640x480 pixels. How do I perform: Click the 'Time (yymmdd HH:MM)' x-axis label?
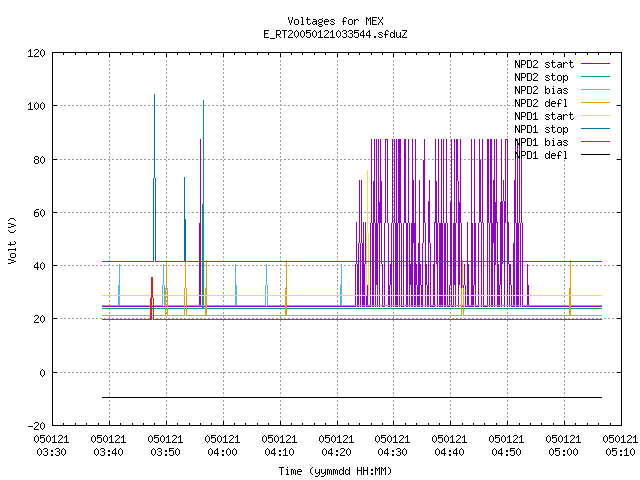coord(335,471)
